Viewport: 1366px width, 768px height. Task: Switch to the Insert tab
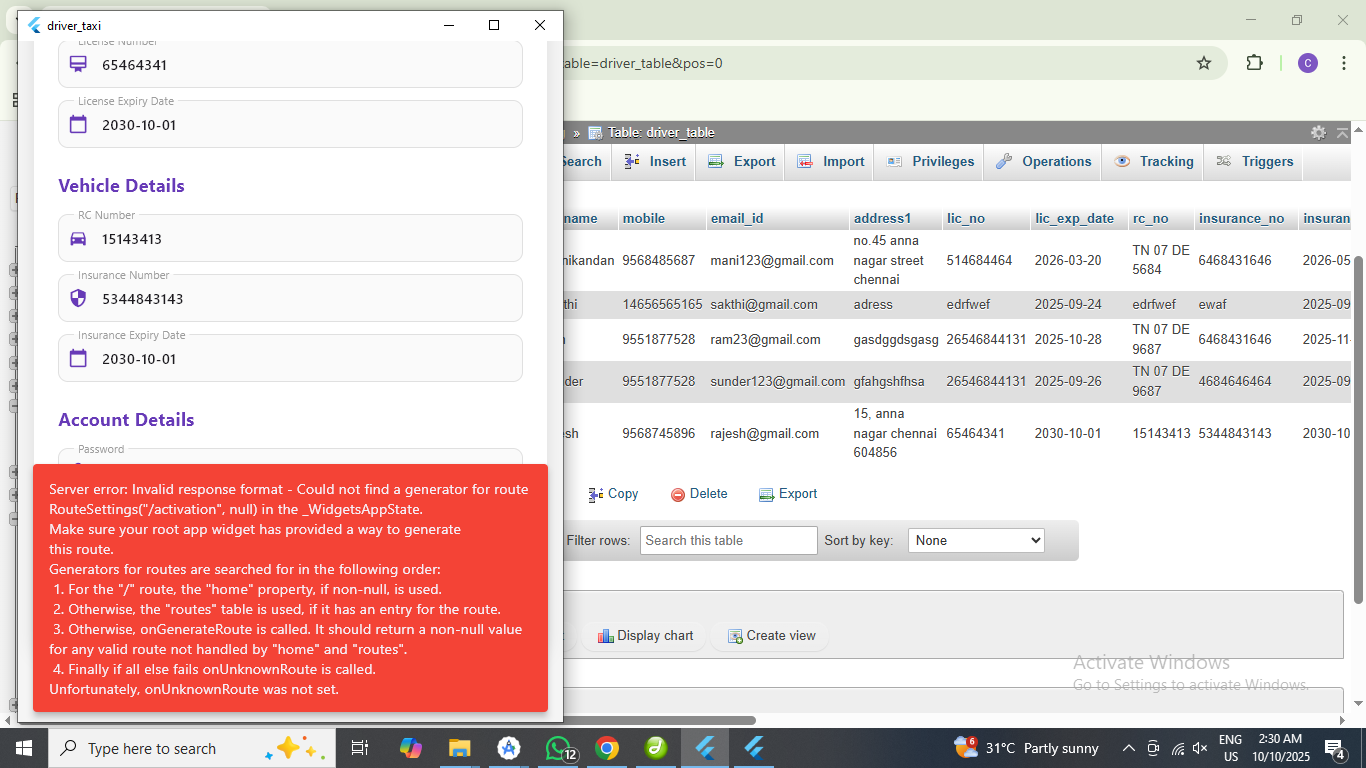tap(655, 161)
